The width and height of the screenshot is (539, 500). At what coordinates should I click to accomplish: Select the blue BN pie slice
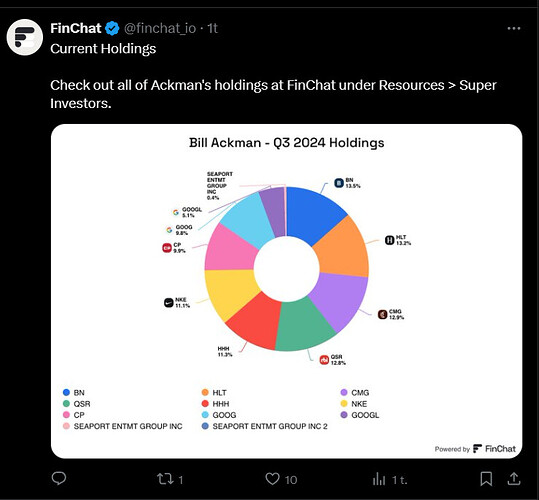[x=315, y=214]
